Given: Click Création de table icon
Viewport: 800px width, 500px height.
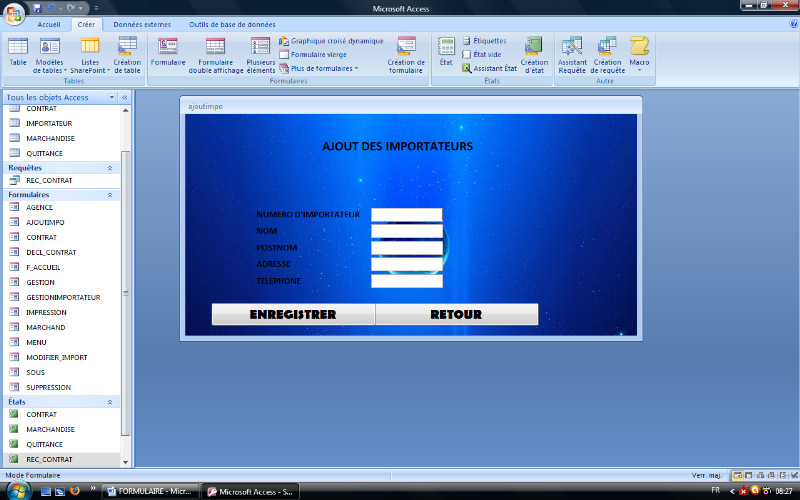Looking at the screenshot, I should tap(127, 55).
